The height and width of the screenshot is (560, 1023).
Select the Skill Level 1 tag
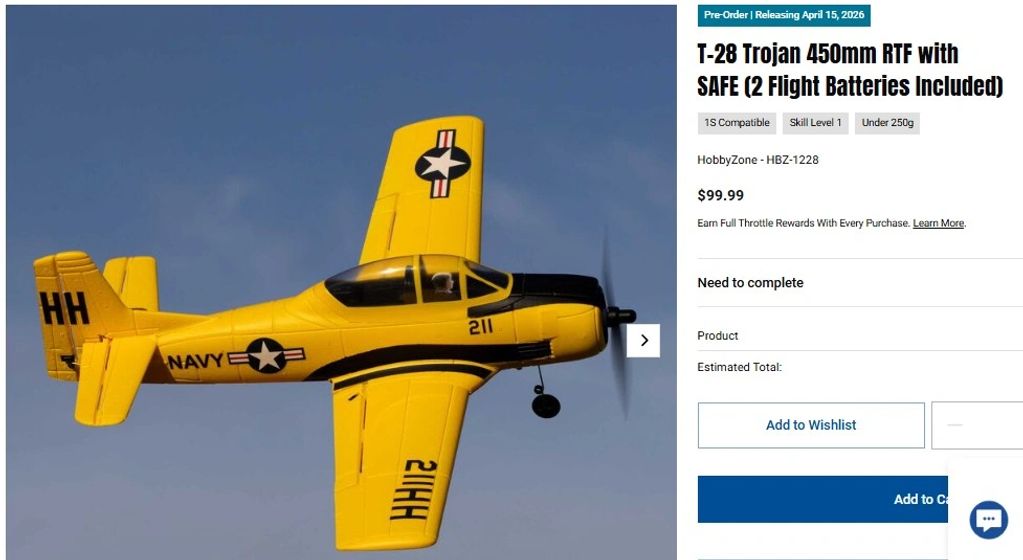point(816,123)
